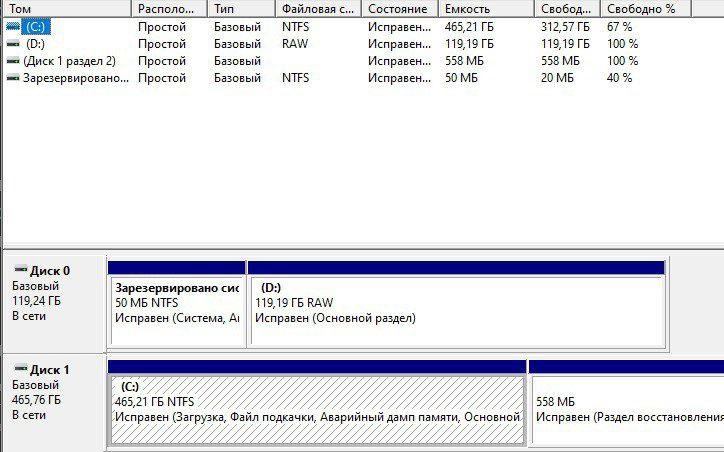Sort by the Тип column header
The height and width of the screenshot is (452, 724).
[241, 8]
